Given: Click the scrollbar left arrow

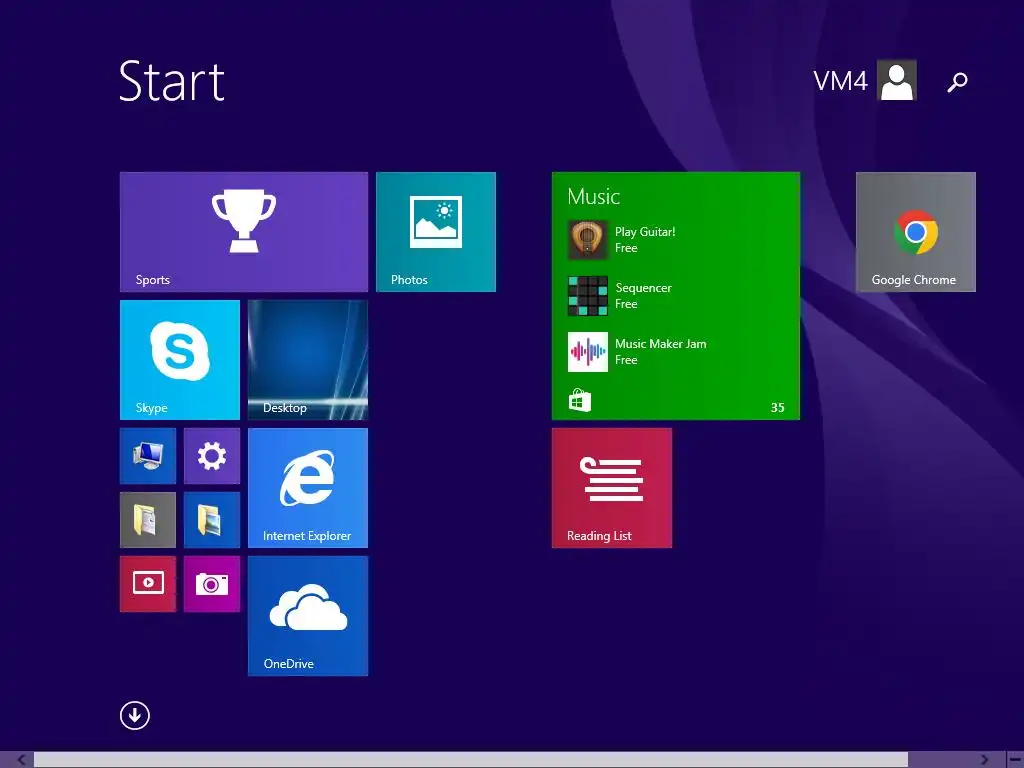Looking at the screenshot, I should 22,760.
